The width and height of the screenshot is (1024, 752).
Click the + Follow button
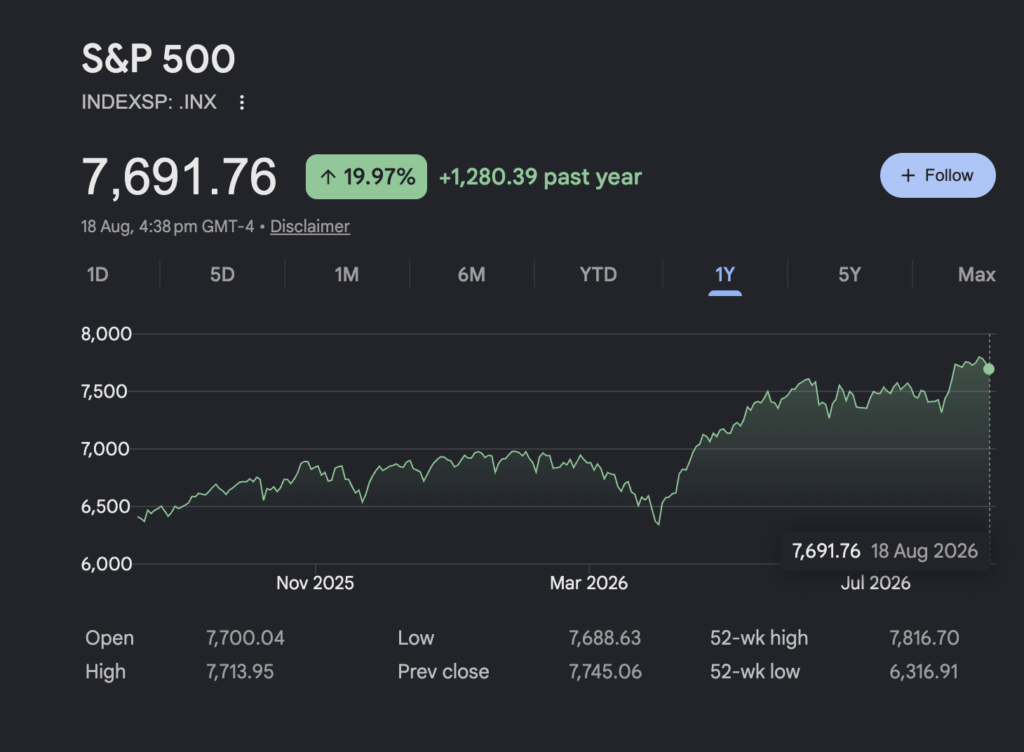938,176
